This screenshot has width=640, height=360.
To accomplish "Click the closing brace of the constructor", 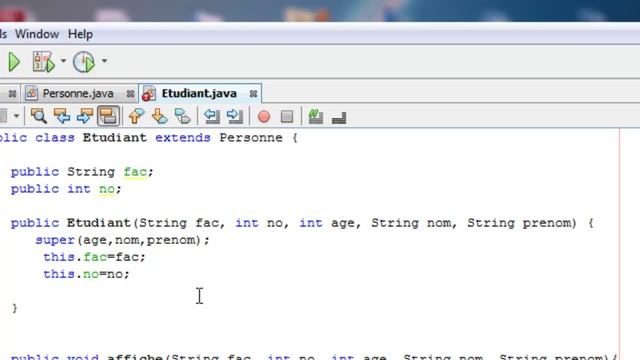I will [x=15, y=308].
